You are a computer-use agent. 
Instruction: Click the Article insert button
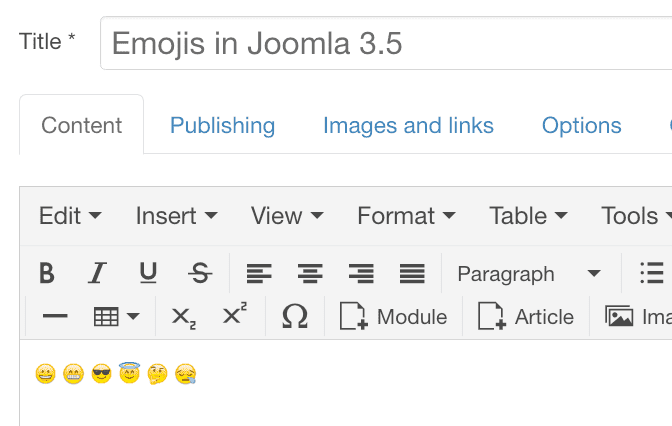point(526,316)
